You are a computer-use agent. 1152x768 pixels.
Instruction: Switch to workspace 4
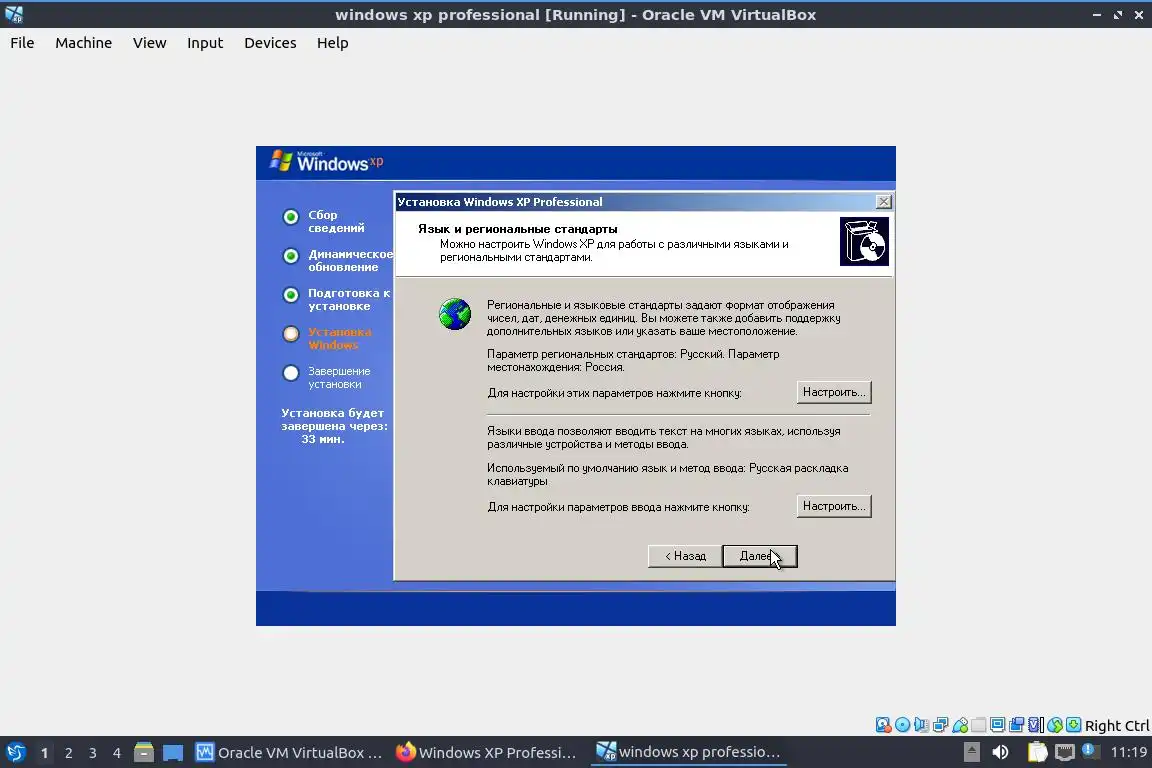pos(117,753)
